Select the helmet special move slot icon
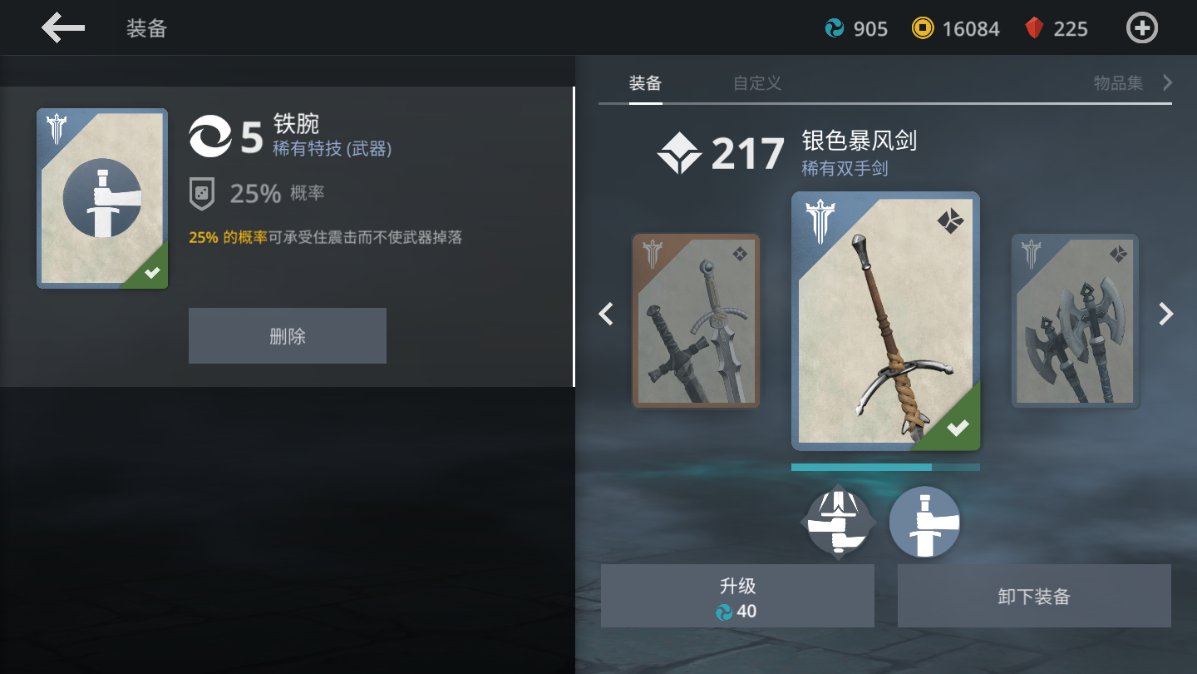1197x674 pixels. point(838,522)
